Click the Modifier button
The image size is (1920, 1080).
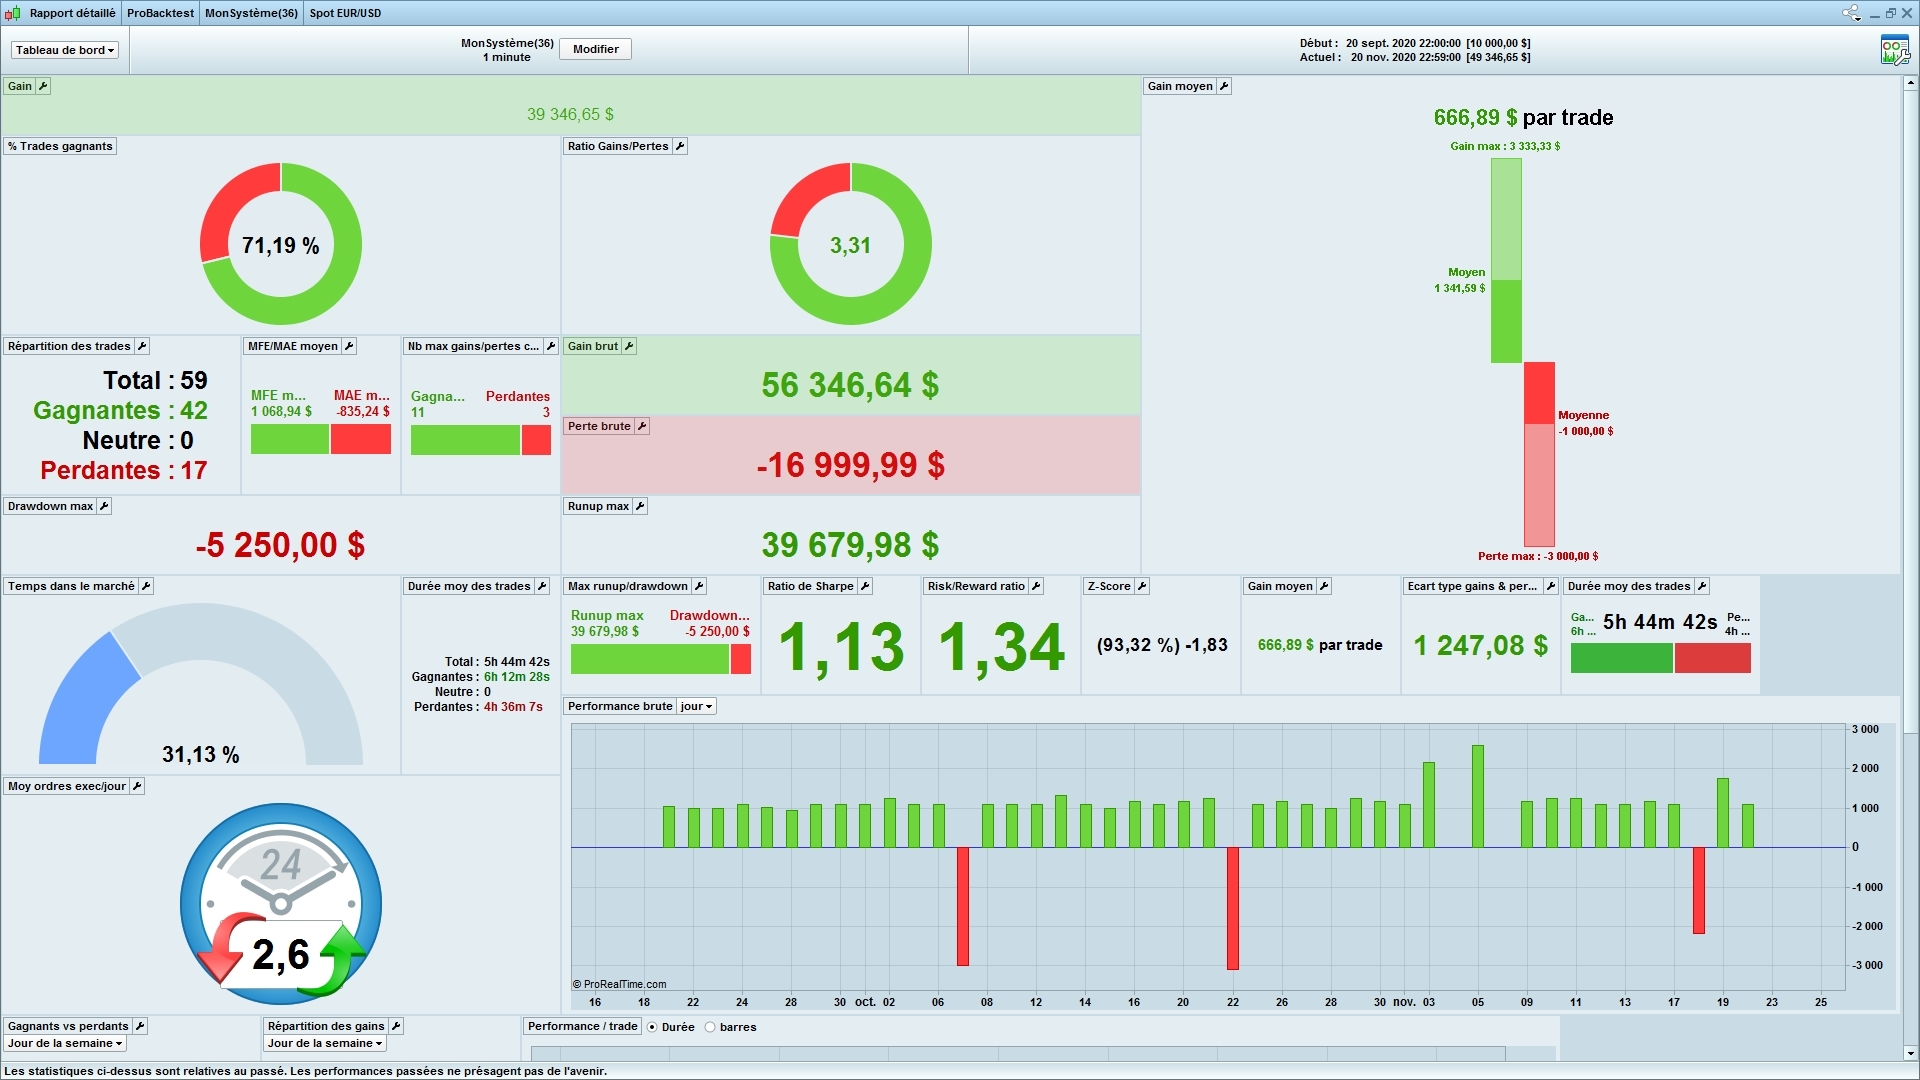(595, 49)
